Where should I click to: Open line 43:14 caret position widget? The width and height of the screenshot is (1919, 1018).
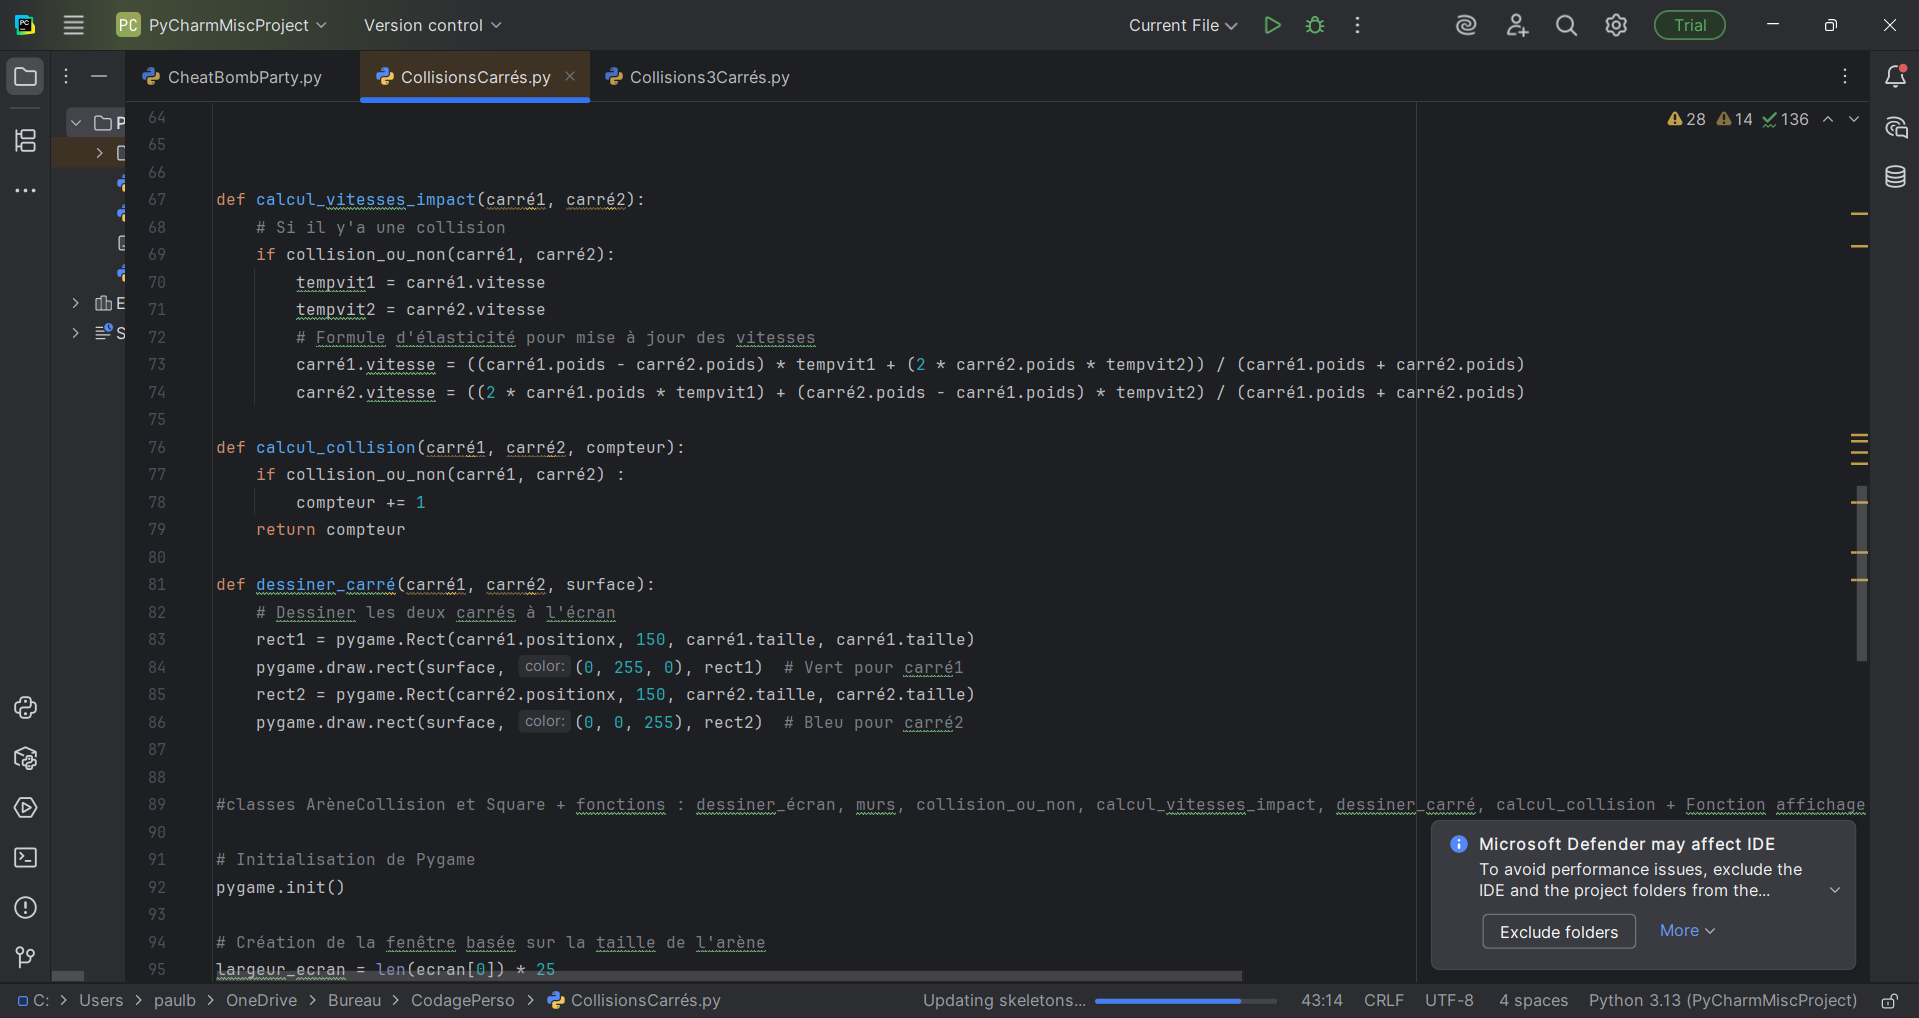pos(1322,1000)
